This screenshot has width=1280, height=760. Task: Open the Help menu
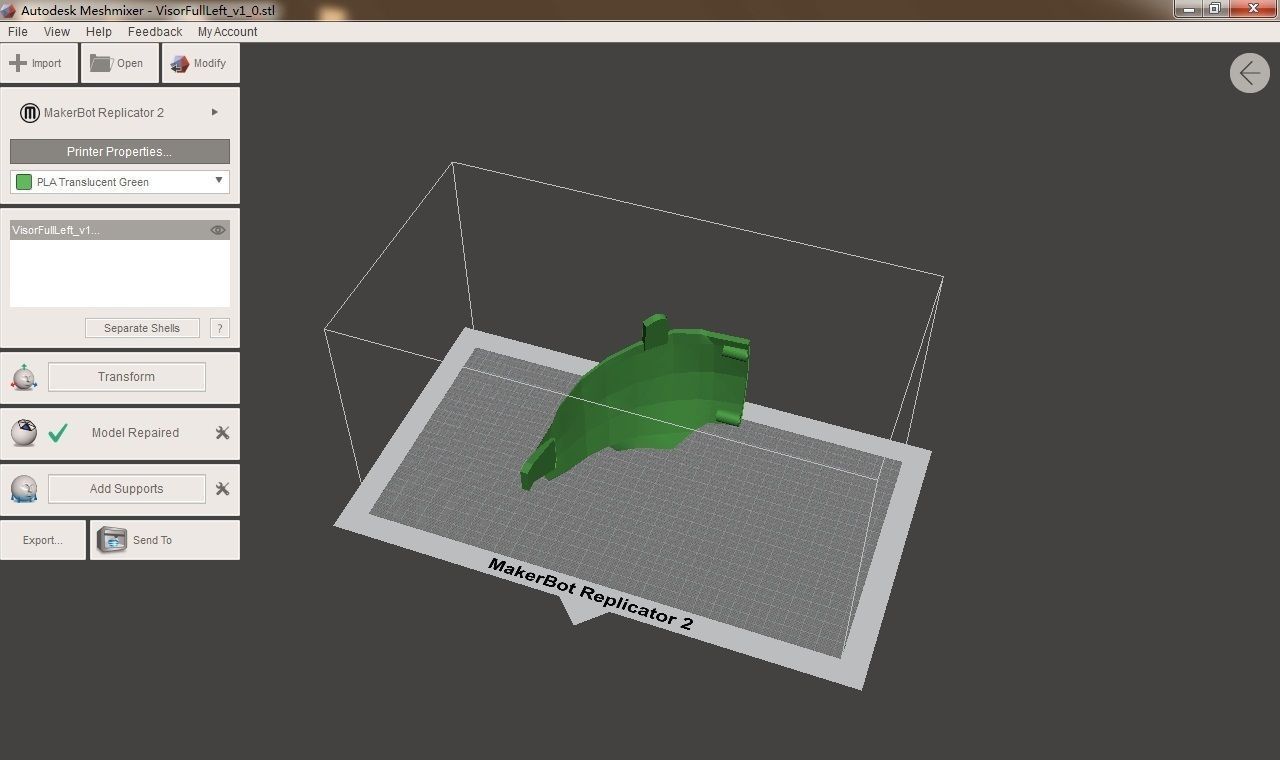99,32
